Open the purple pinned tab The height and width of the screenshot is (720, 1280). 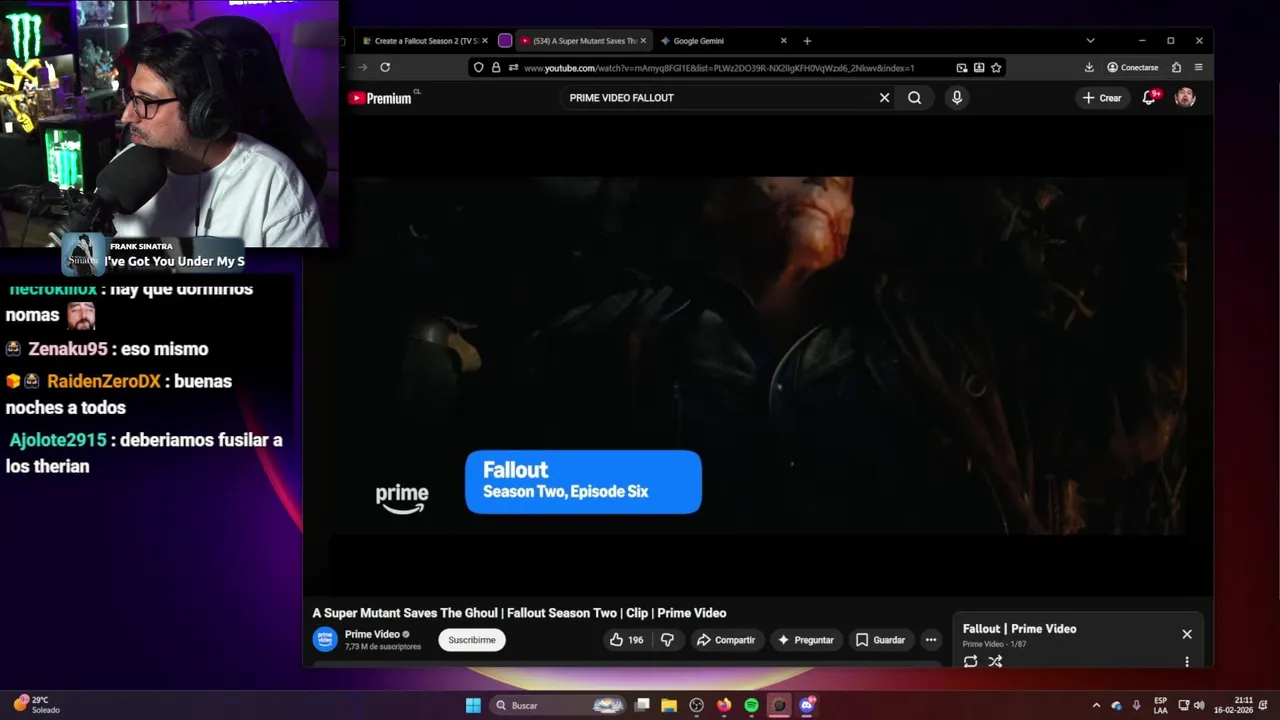tap(505, 41)
